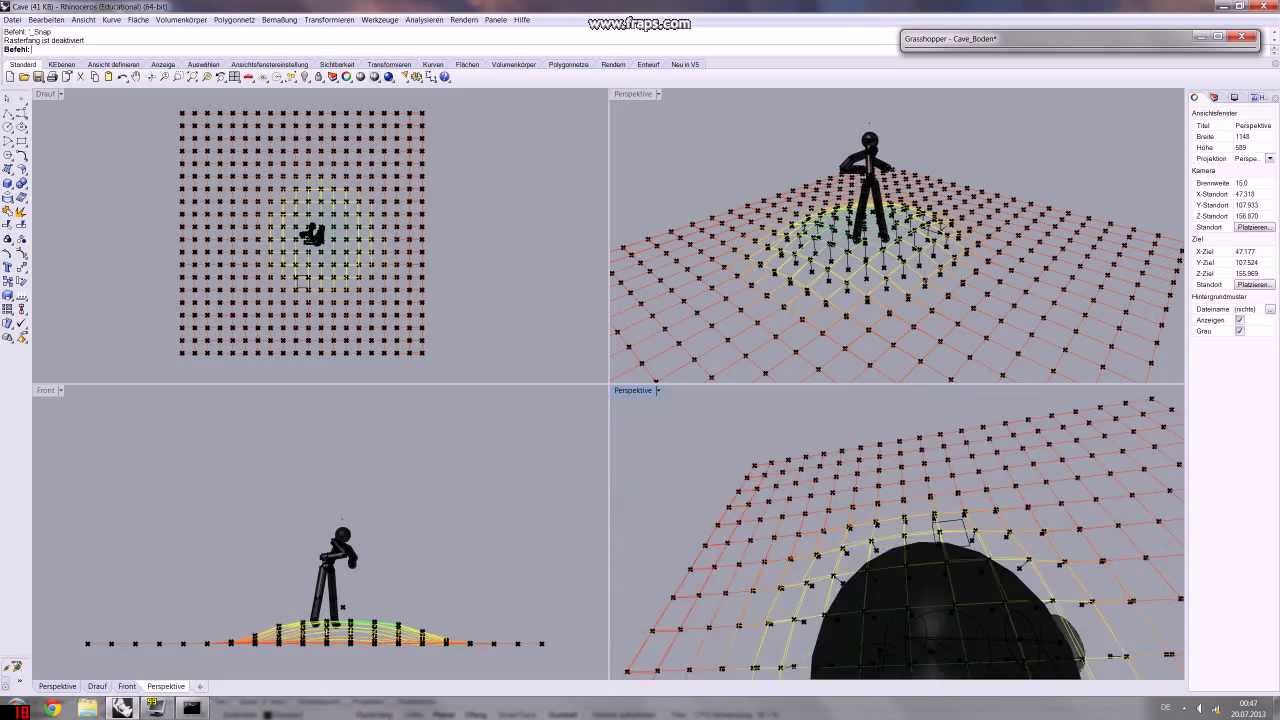Click the Explode icon in left toolbar
Viewport: 1280px width, 720px height.
(x=22, y=213)
